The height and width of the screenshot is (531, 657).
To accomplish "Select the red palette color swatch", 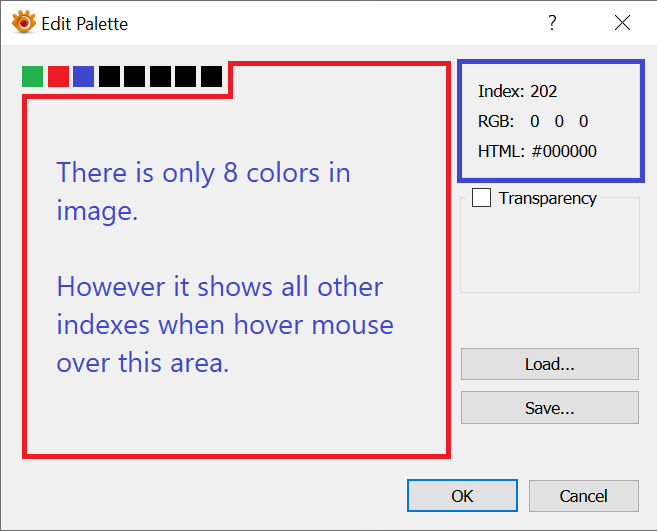I will click(x=58, y=76).
